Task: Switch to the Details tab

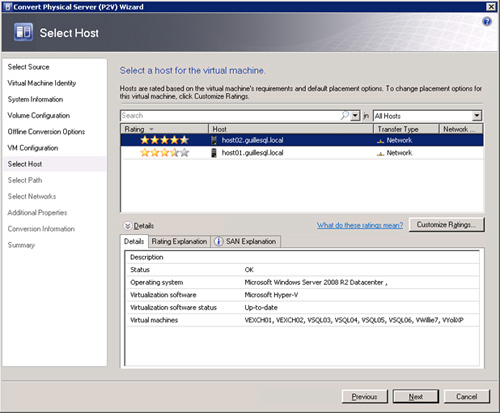Action: tap(134, 241)
